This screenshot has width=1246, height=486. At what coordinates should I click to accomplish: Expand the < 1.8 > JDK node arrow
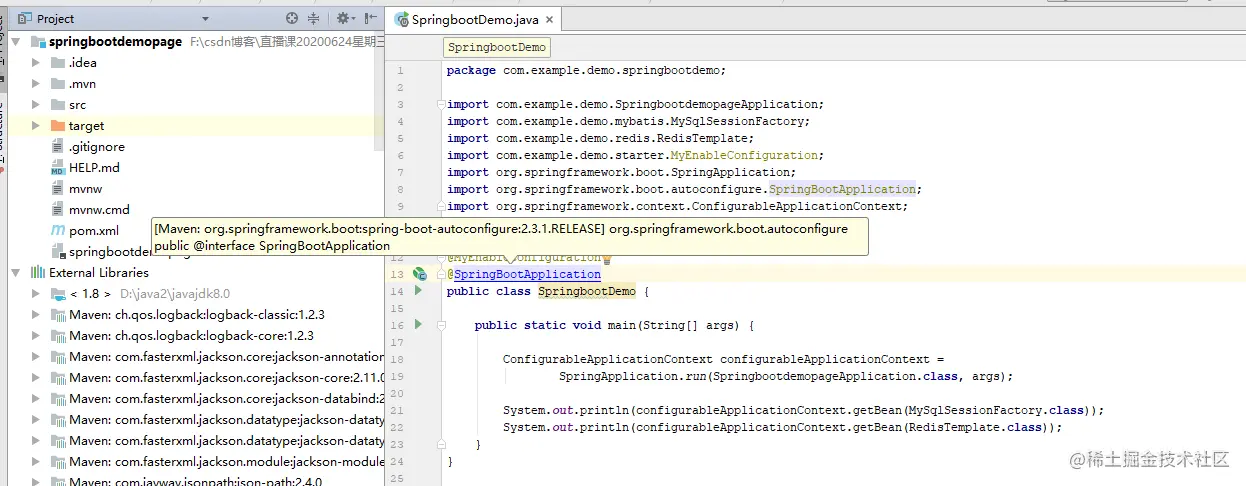36,293
